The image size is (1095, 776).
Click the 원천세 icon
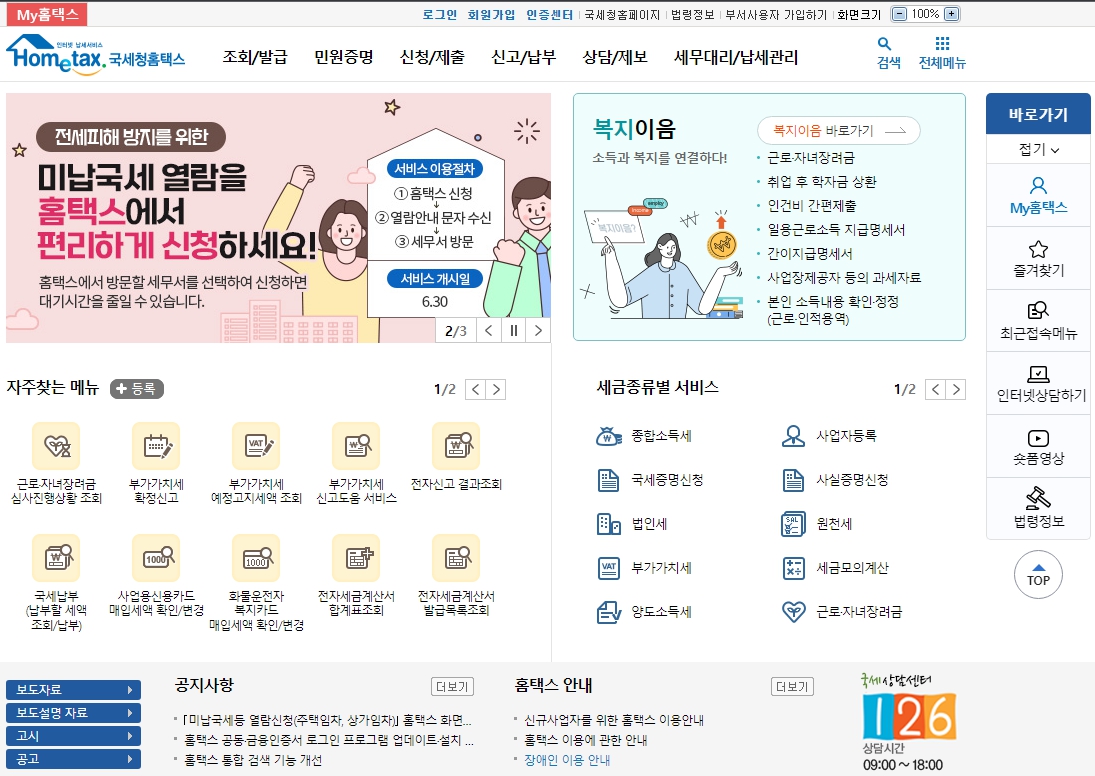tap(793, 524)
